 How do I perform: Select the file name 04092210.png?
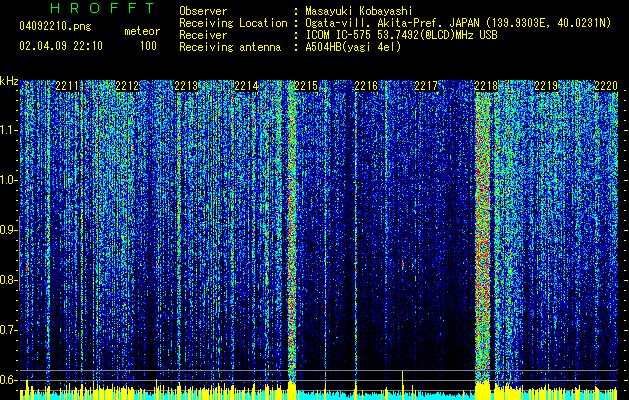55,26
